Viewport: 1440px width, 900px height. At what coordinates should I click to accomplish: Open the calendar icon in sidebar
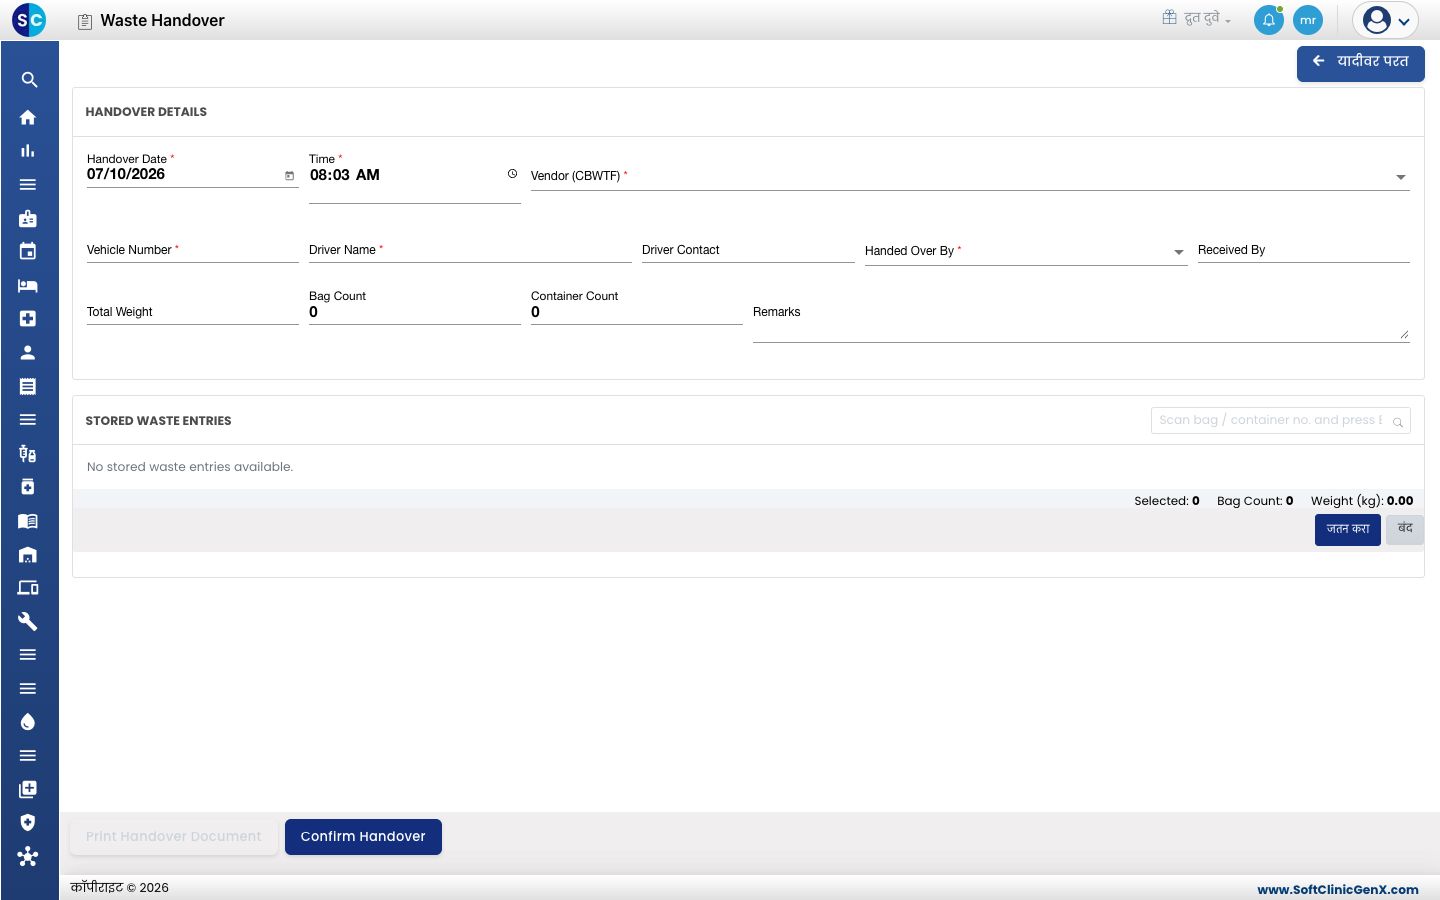coord(28,251)
